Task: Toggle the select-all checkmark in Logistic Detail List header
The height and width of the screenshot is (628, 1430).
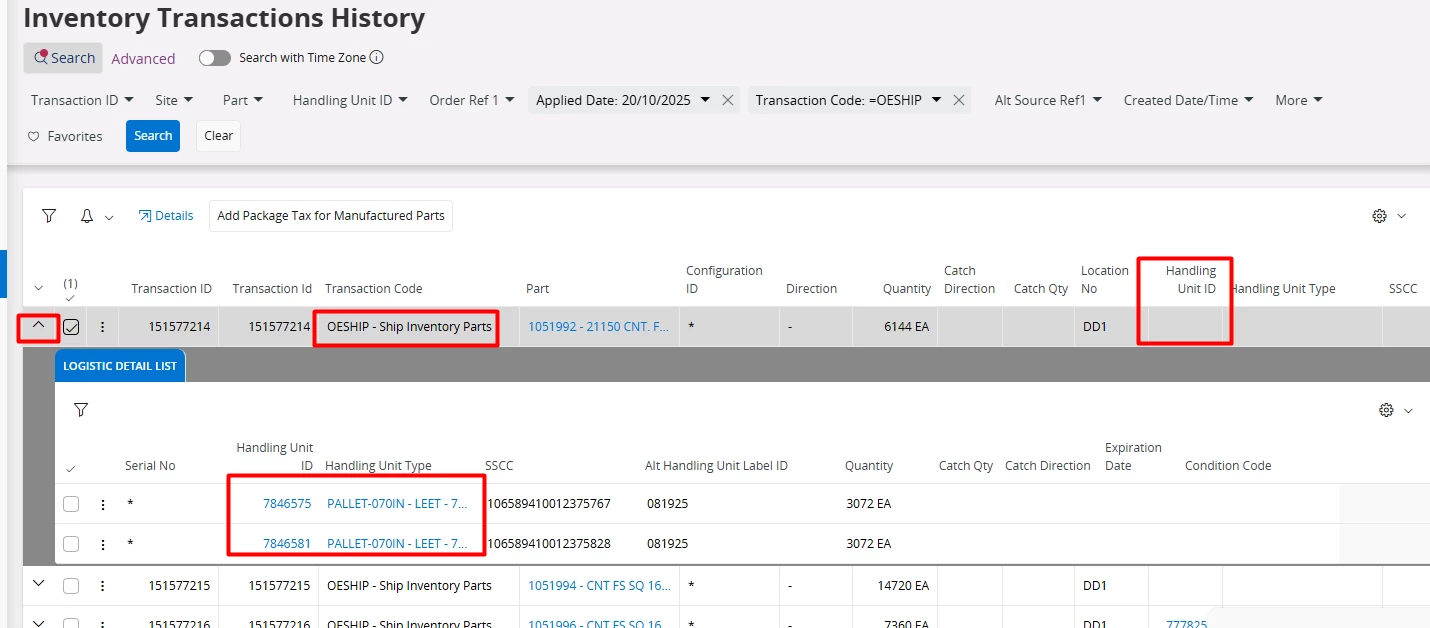Action: coord(70,469)
